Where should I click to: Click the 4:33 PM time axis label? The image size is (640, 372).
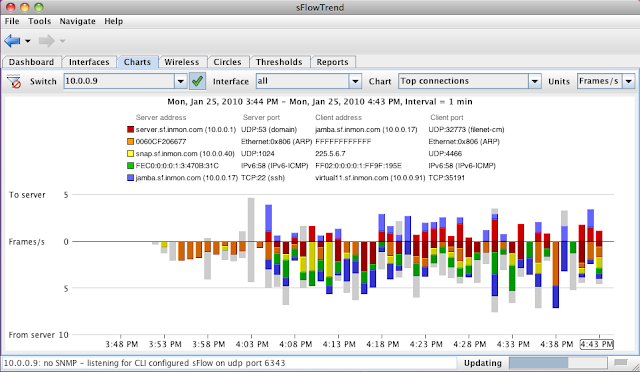coord(513,344)
